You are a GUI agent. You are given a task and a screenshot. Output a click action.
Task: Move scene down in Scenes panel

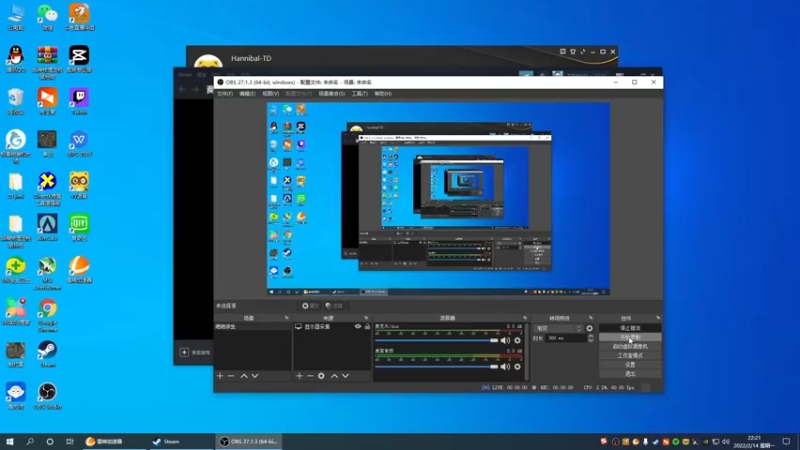[x=255, y=376]
